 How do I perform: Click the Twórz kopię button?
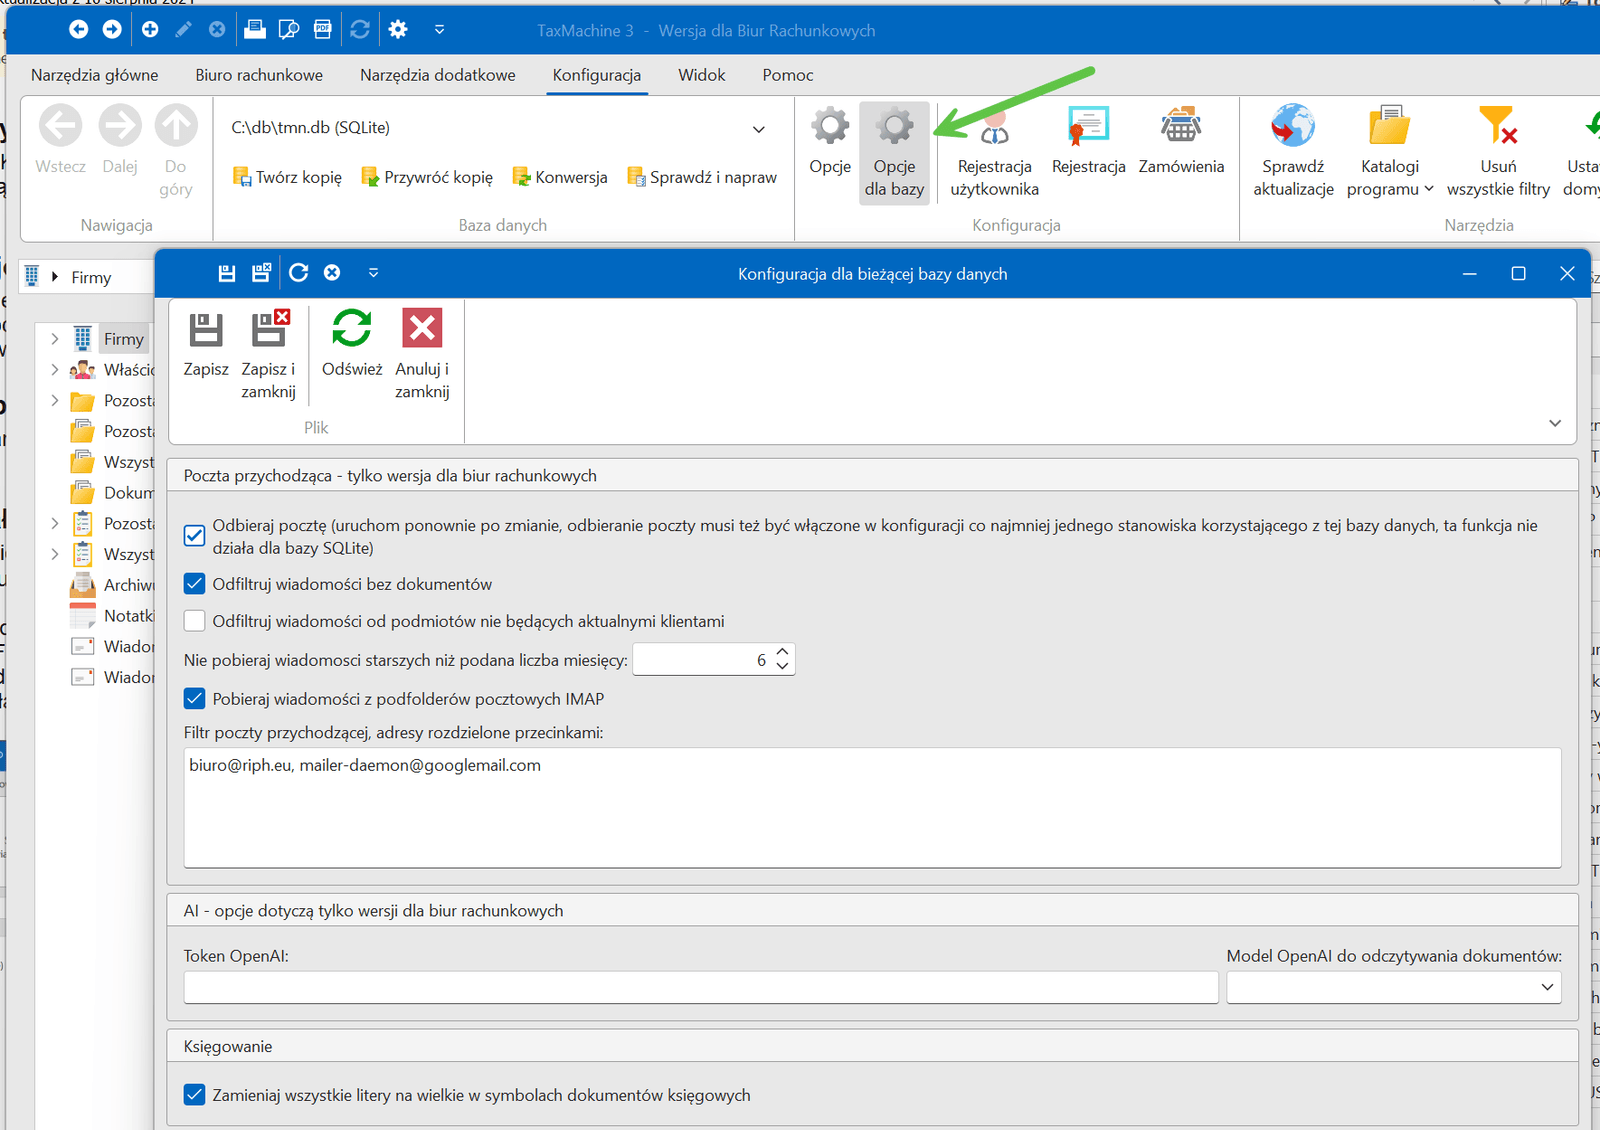tap(288, 177)
